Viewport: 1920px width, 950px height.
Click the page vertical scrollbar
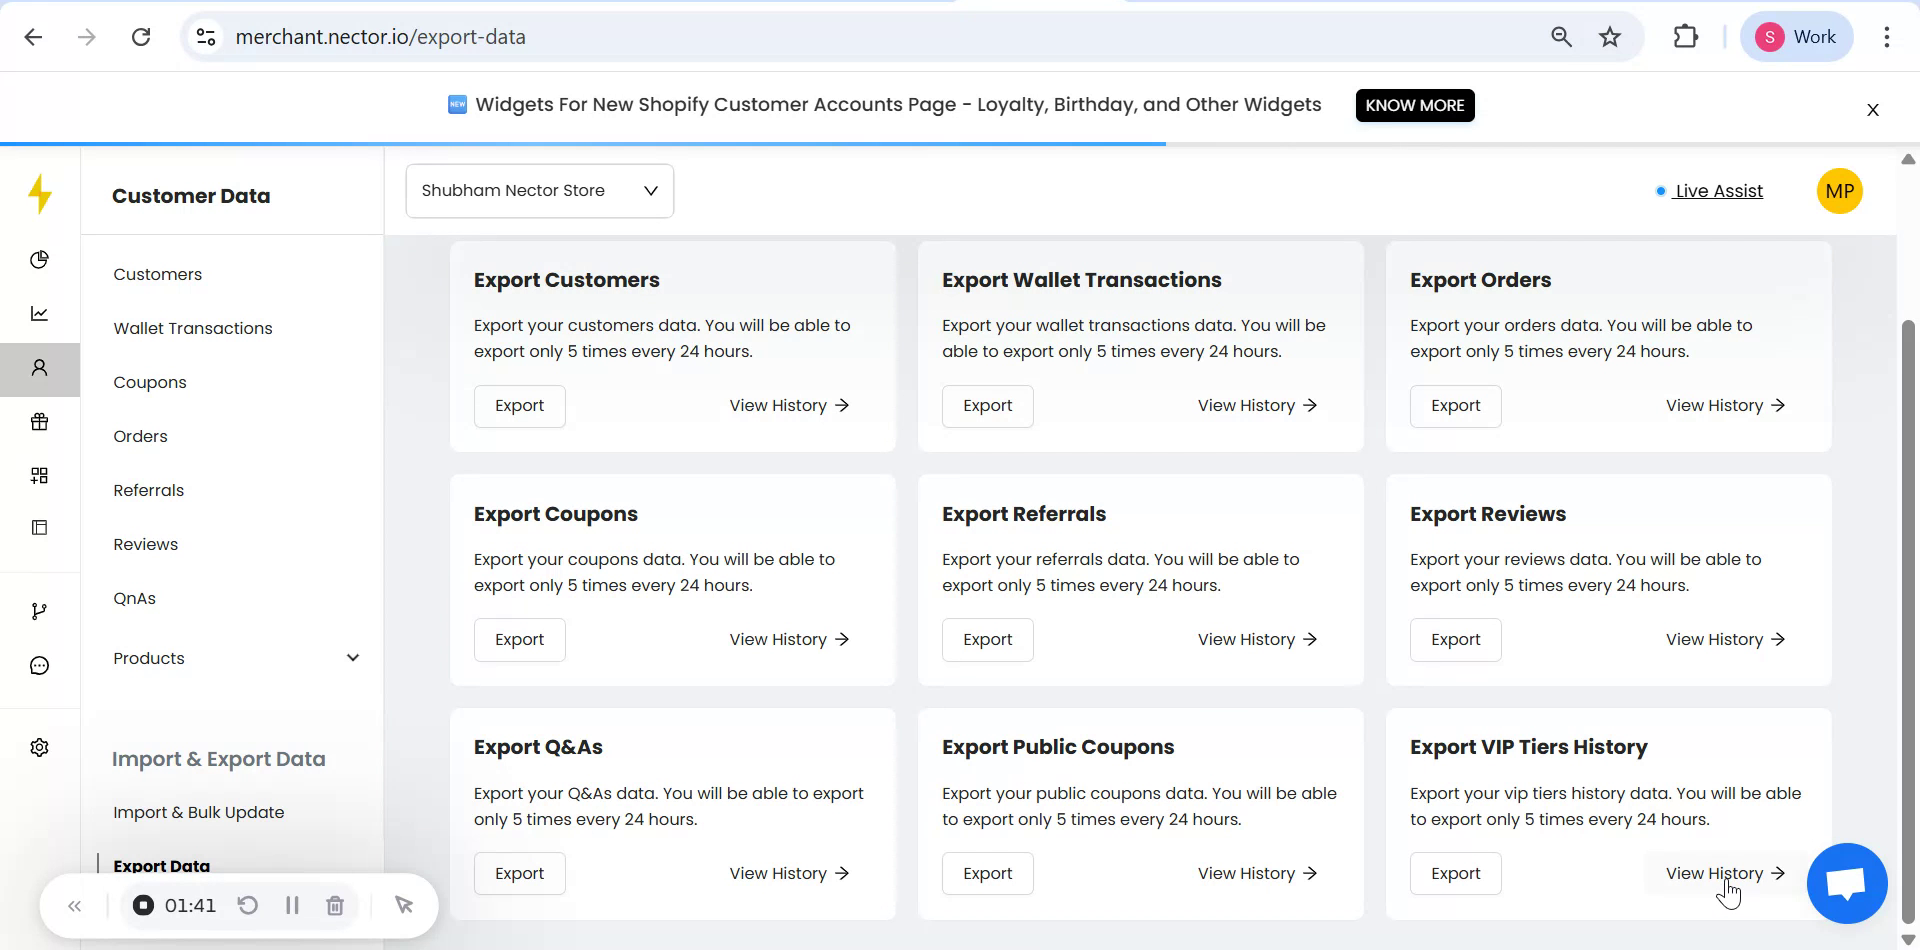[1908, 600]
